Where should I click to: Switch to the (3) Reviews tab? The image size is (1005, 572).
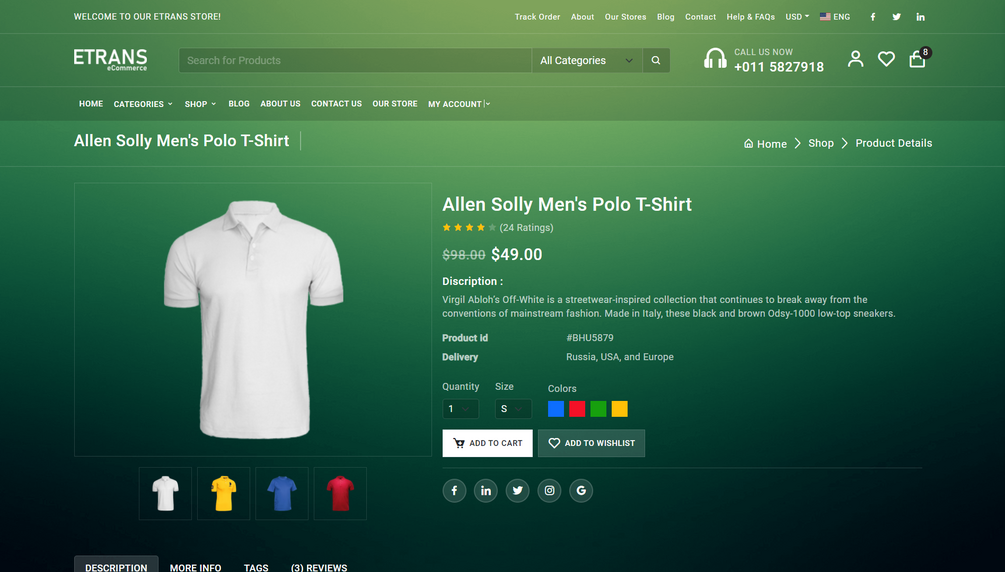tap(319, 568)
